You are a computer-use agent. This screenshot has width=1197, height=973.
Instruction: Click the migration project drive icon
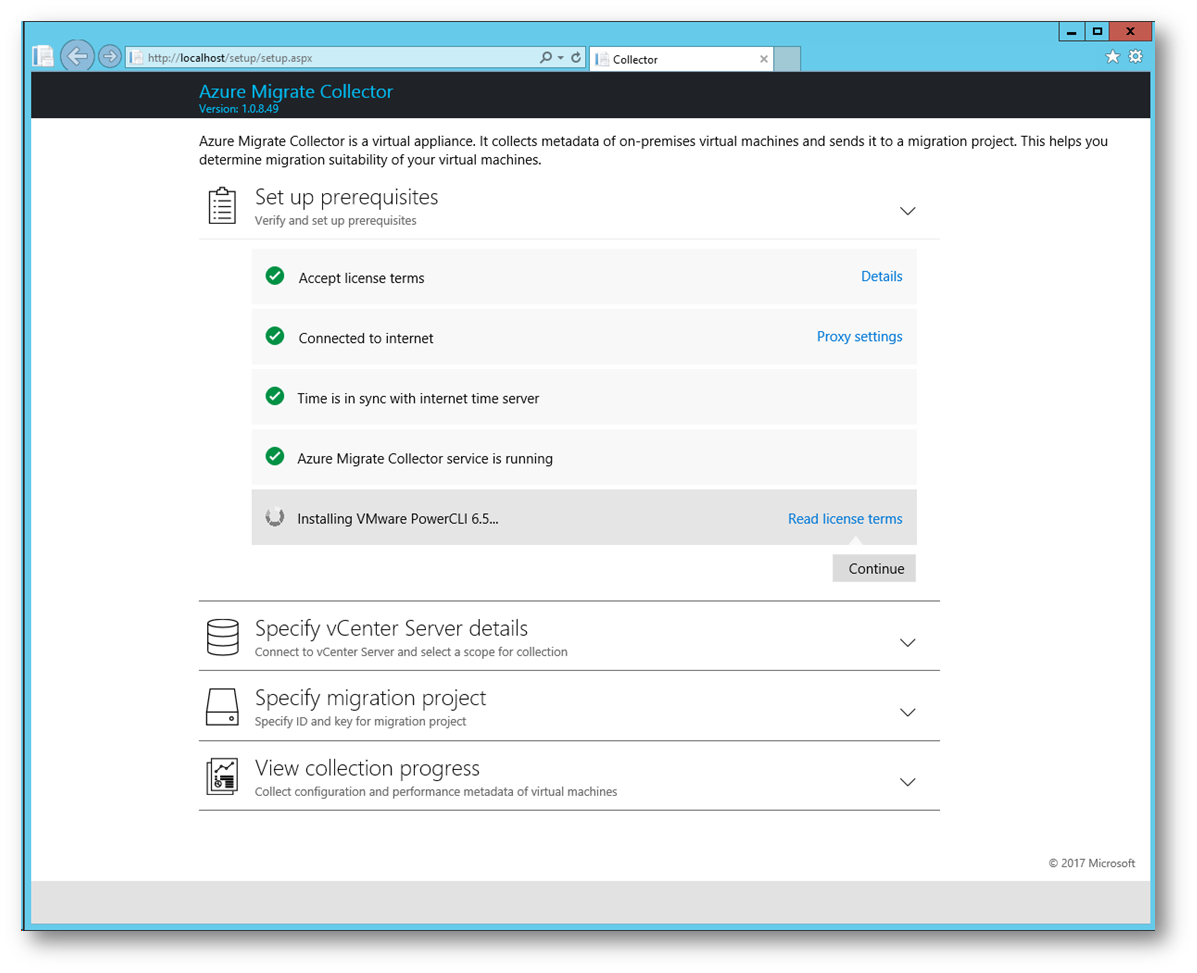point(222,707)
